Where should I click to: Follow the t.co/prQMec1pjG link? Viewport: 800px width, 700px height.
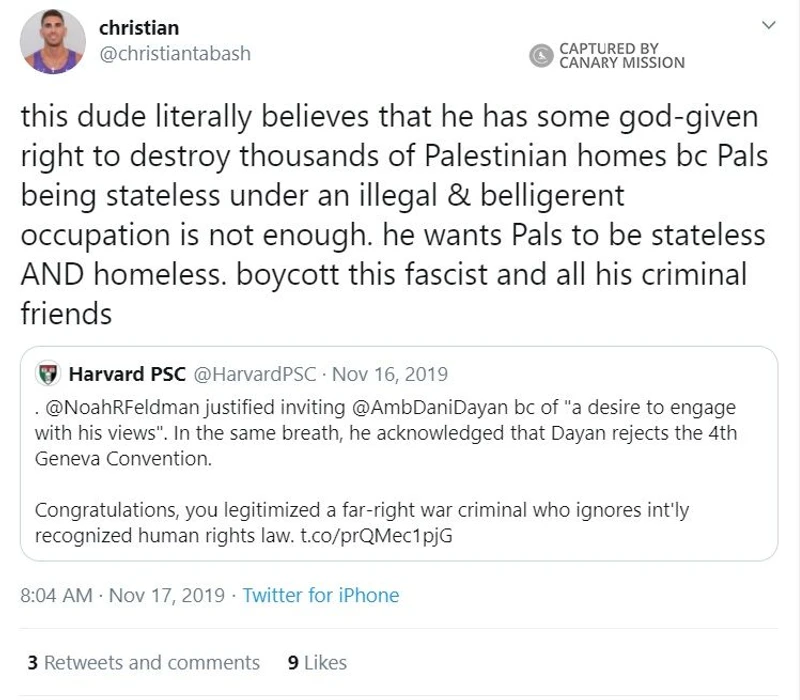(x=377, y=536)
